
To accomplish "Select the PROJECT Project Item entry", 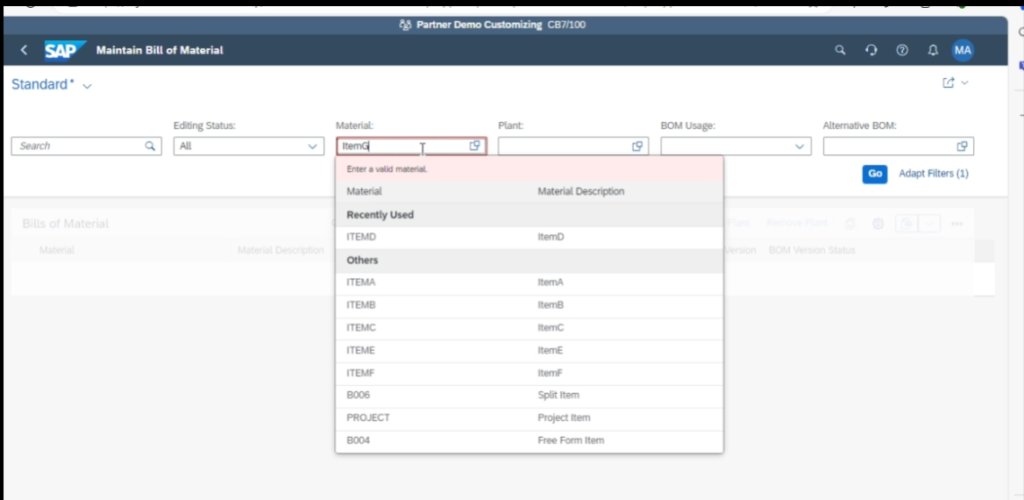I will (368, 418).
